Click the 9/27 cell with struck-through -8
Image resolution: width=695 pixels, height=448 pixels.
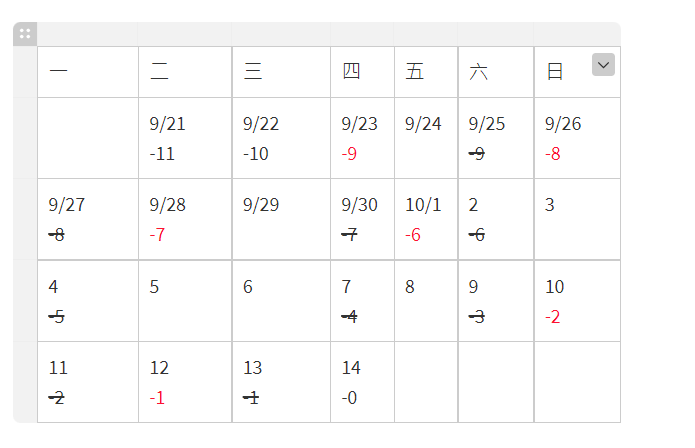click(88, 219)
